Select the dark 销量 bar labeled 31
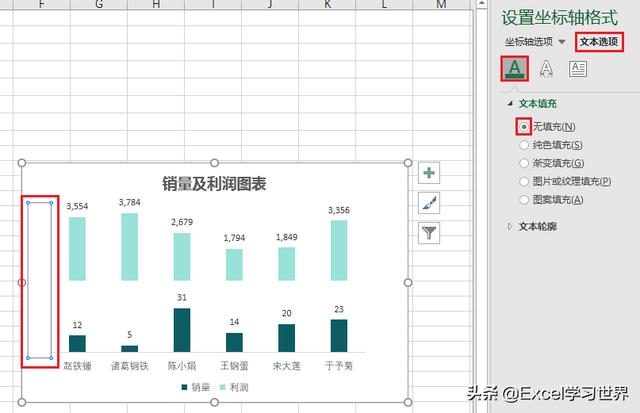This screenshot has height=413, width=640. 182,330
